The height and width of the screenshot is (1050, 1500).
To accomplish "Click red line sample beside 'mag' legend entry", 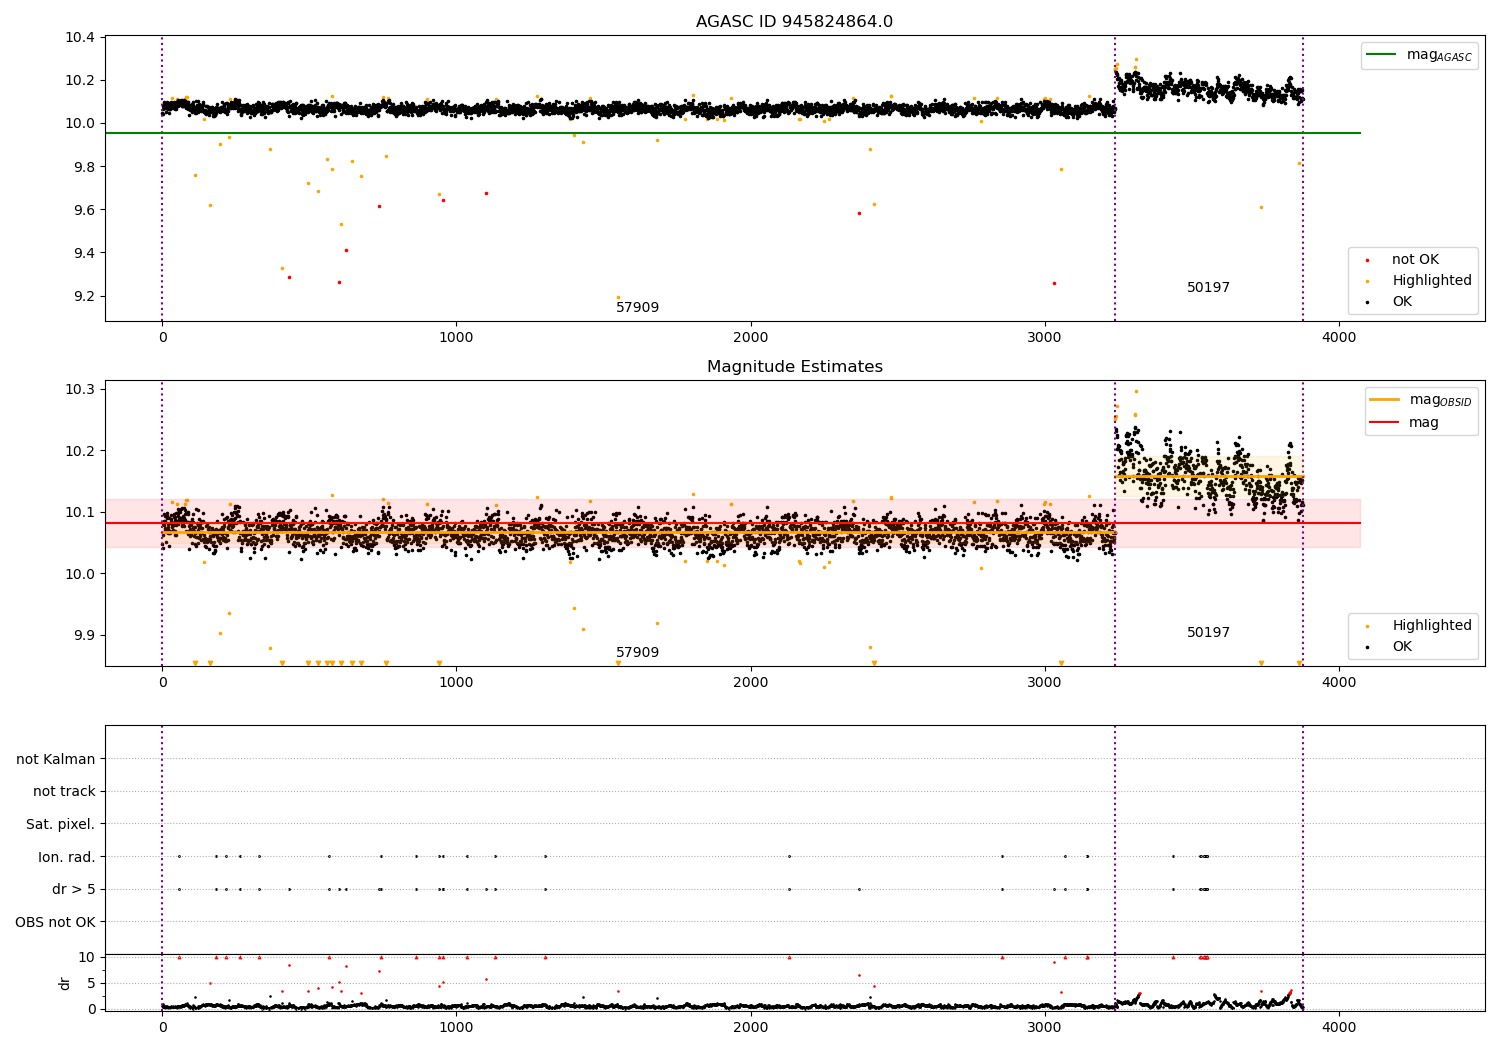I will [x=1385, y=423].
